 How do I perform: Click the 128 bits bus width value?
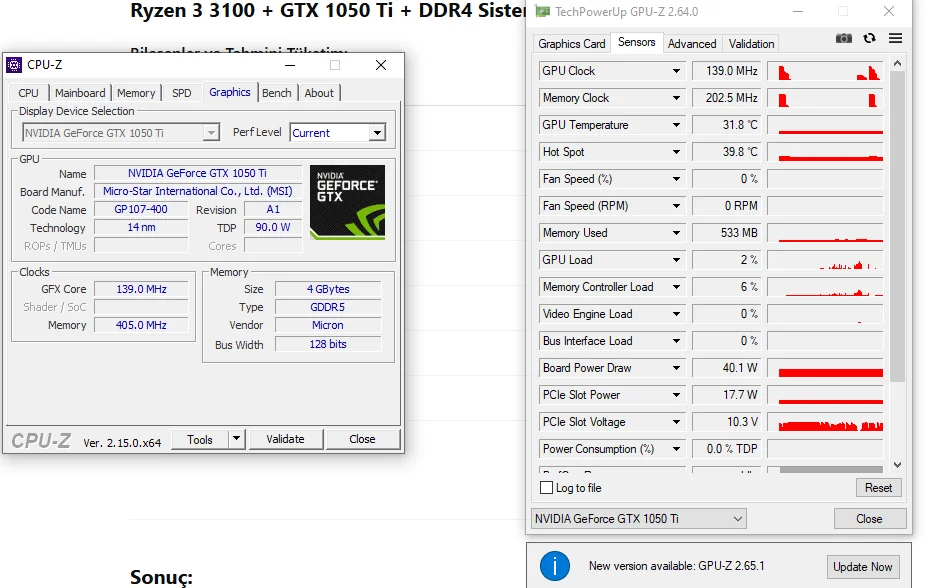click(x=328, y=344)
